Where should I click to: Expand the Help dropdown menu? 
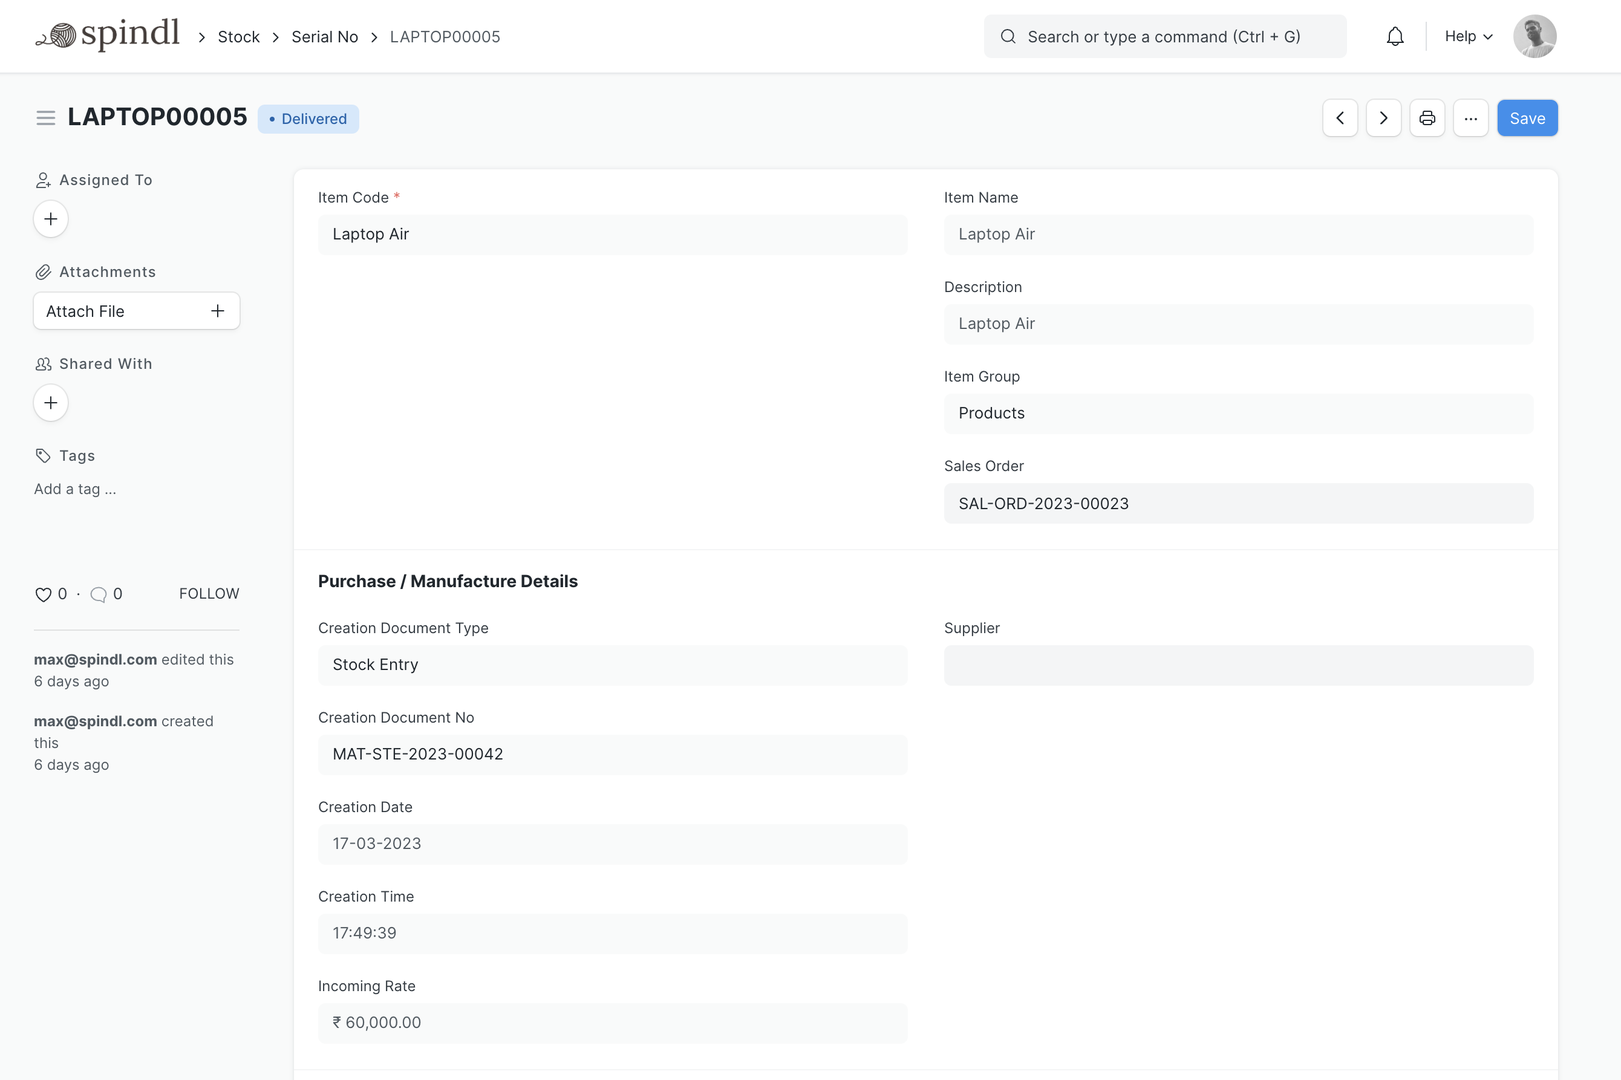(1468, 37)
